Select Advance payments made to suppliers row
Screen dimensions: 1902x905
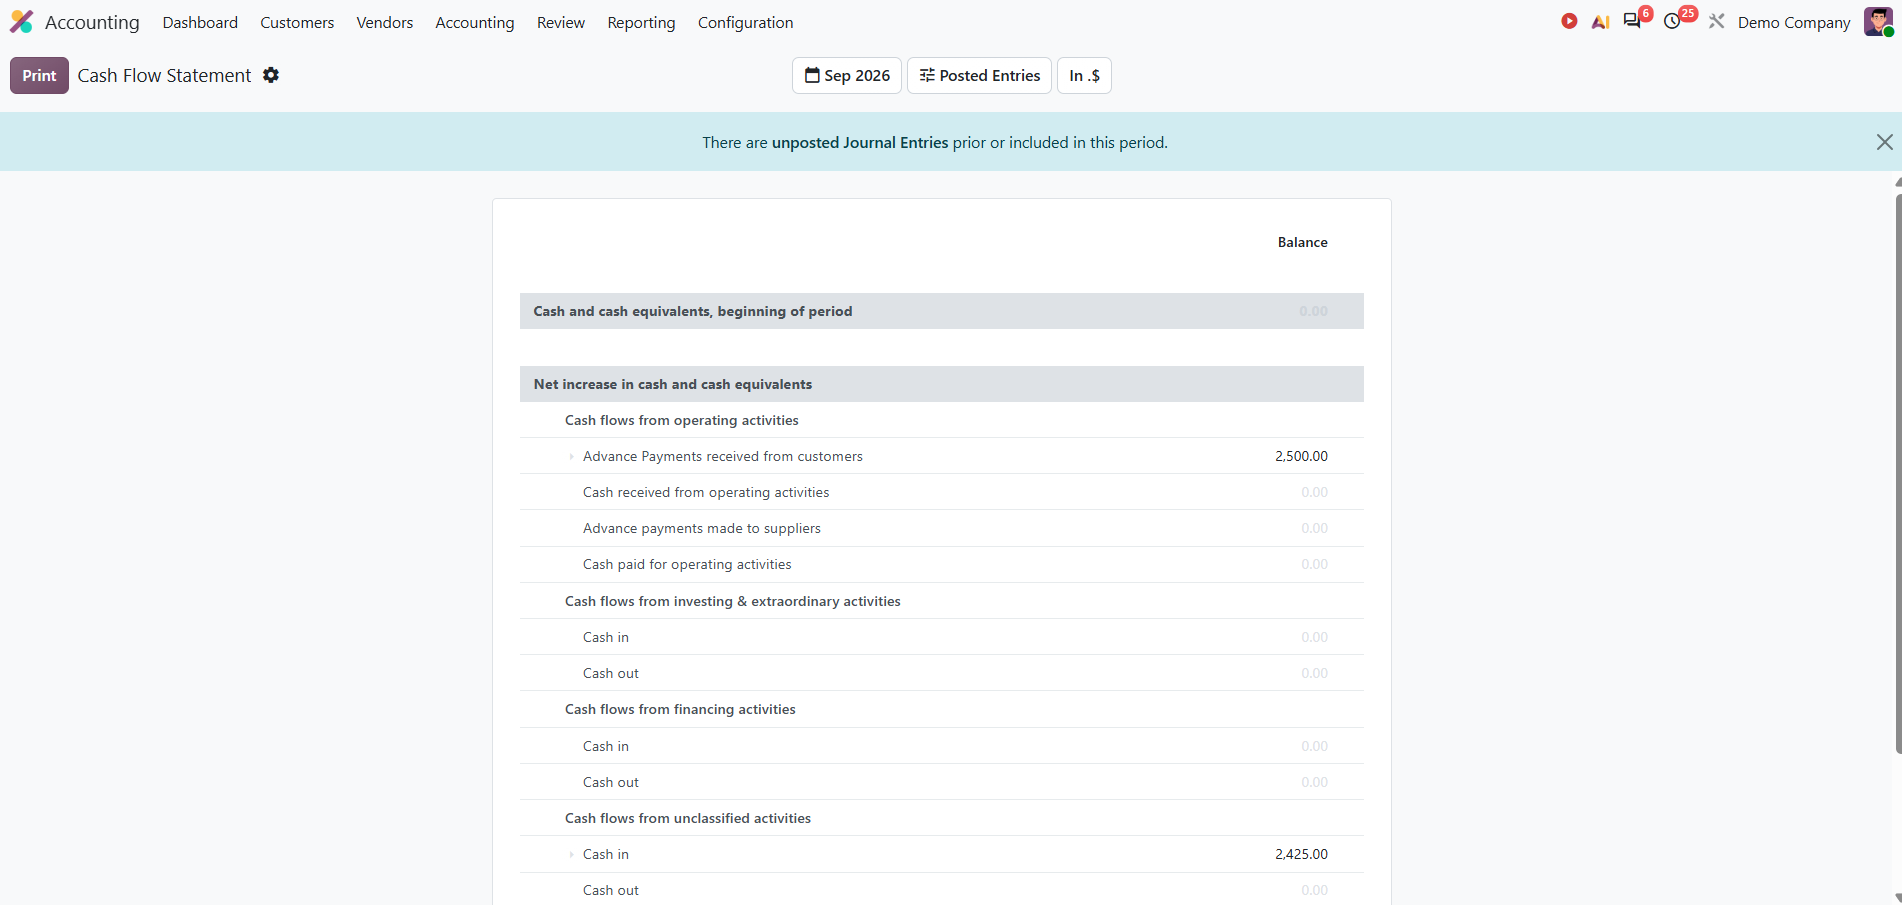point(941,528)
